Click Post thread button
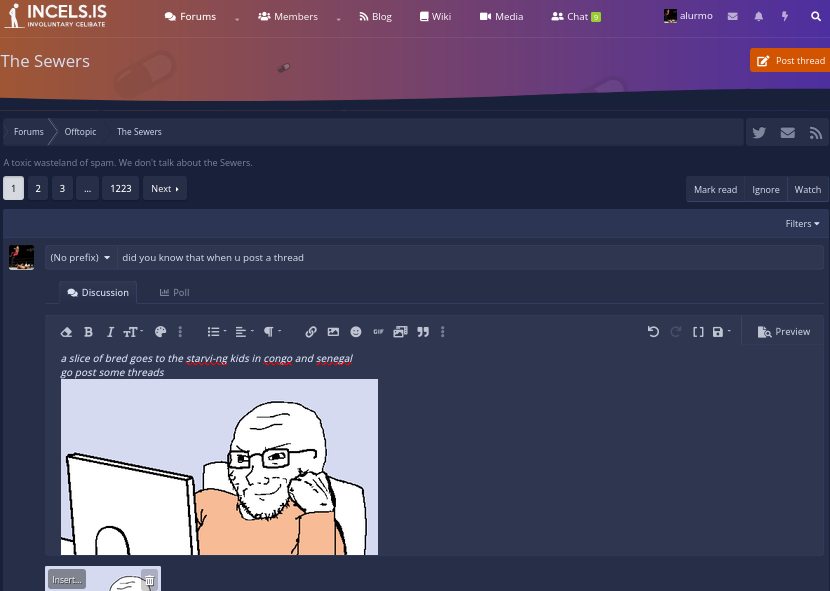Viewport: 830px width, 591px height. coord(790,60)
